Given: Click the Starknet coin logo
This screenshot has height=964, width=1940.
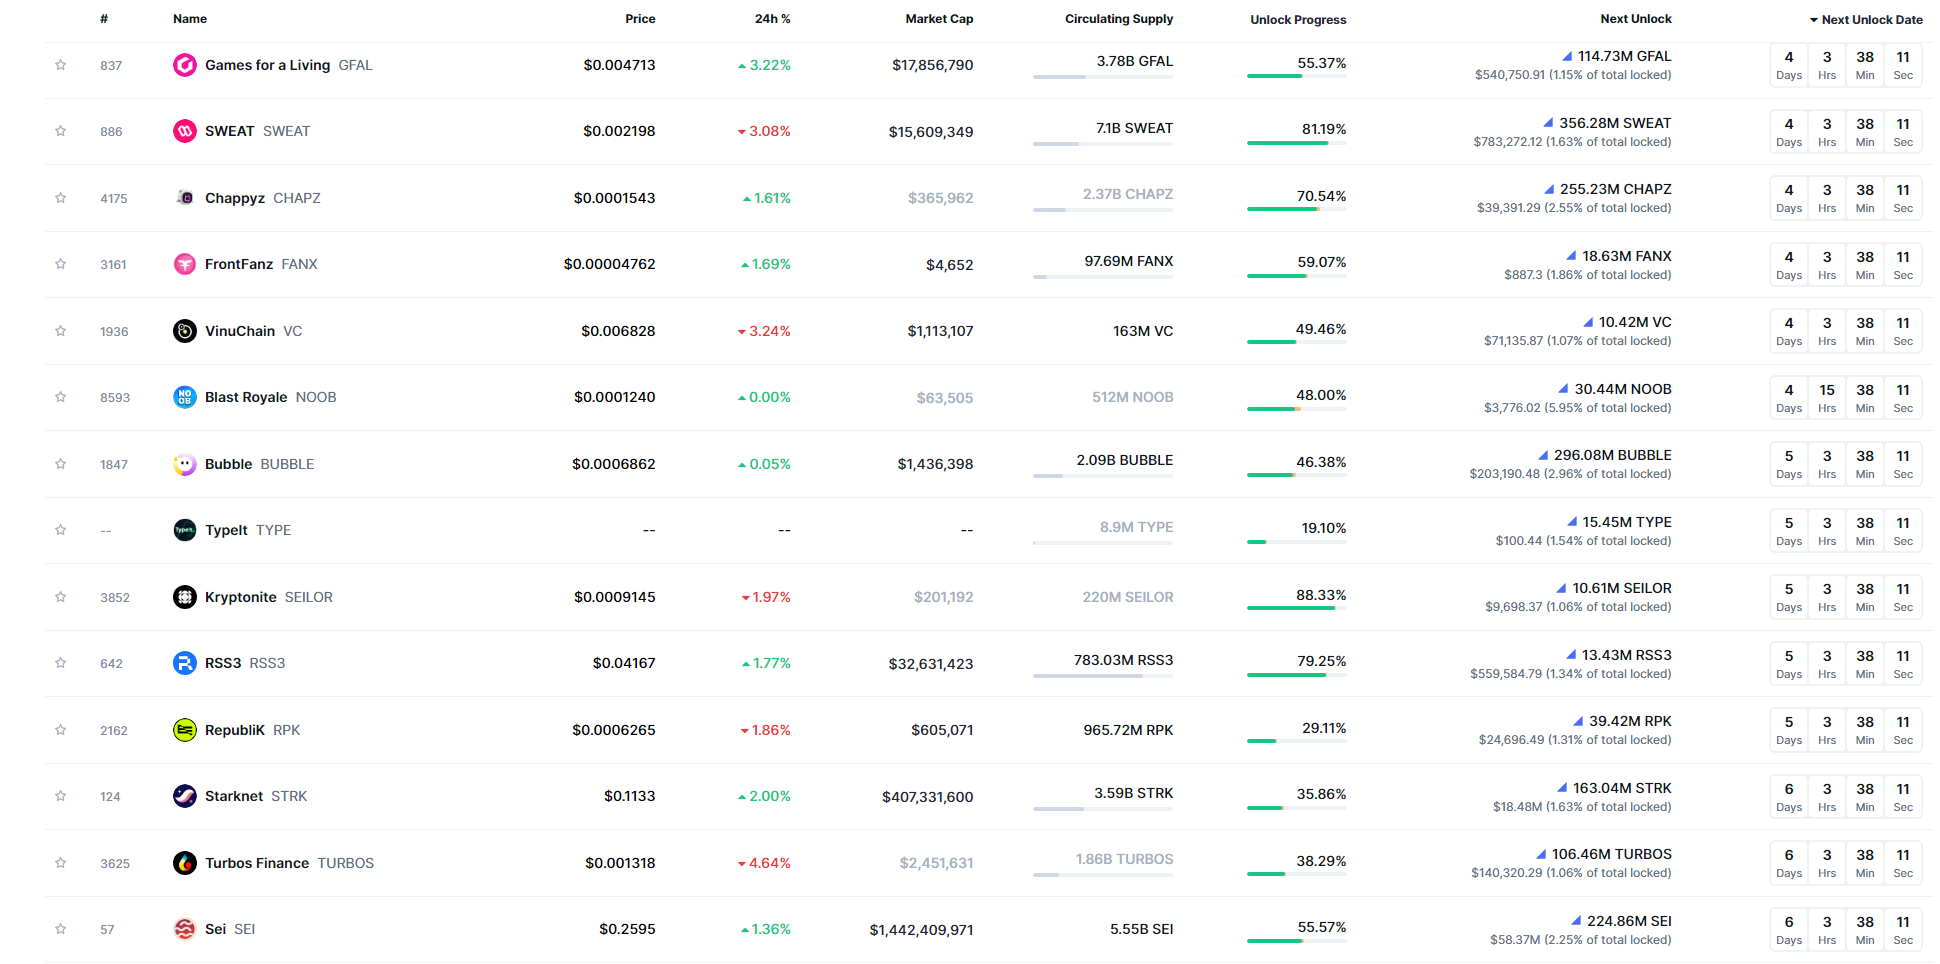Looking at the screenshot, I should tap(184, 796).
